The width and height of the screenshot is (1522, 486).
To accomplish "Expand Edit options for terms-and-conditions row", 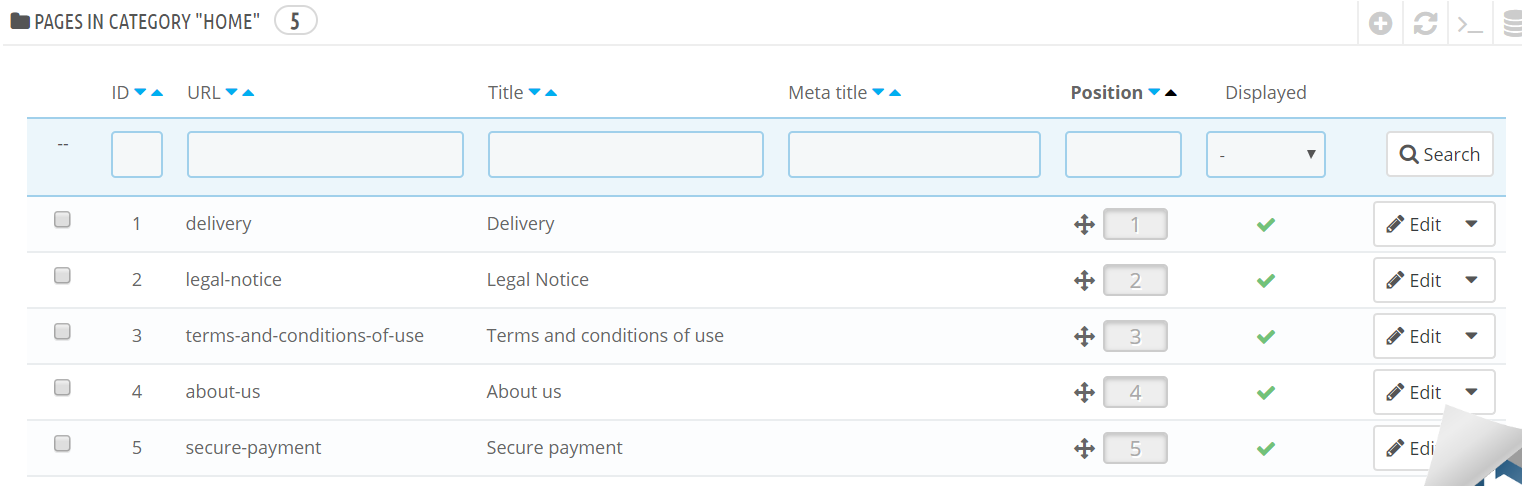I will tap(1471, 336).
